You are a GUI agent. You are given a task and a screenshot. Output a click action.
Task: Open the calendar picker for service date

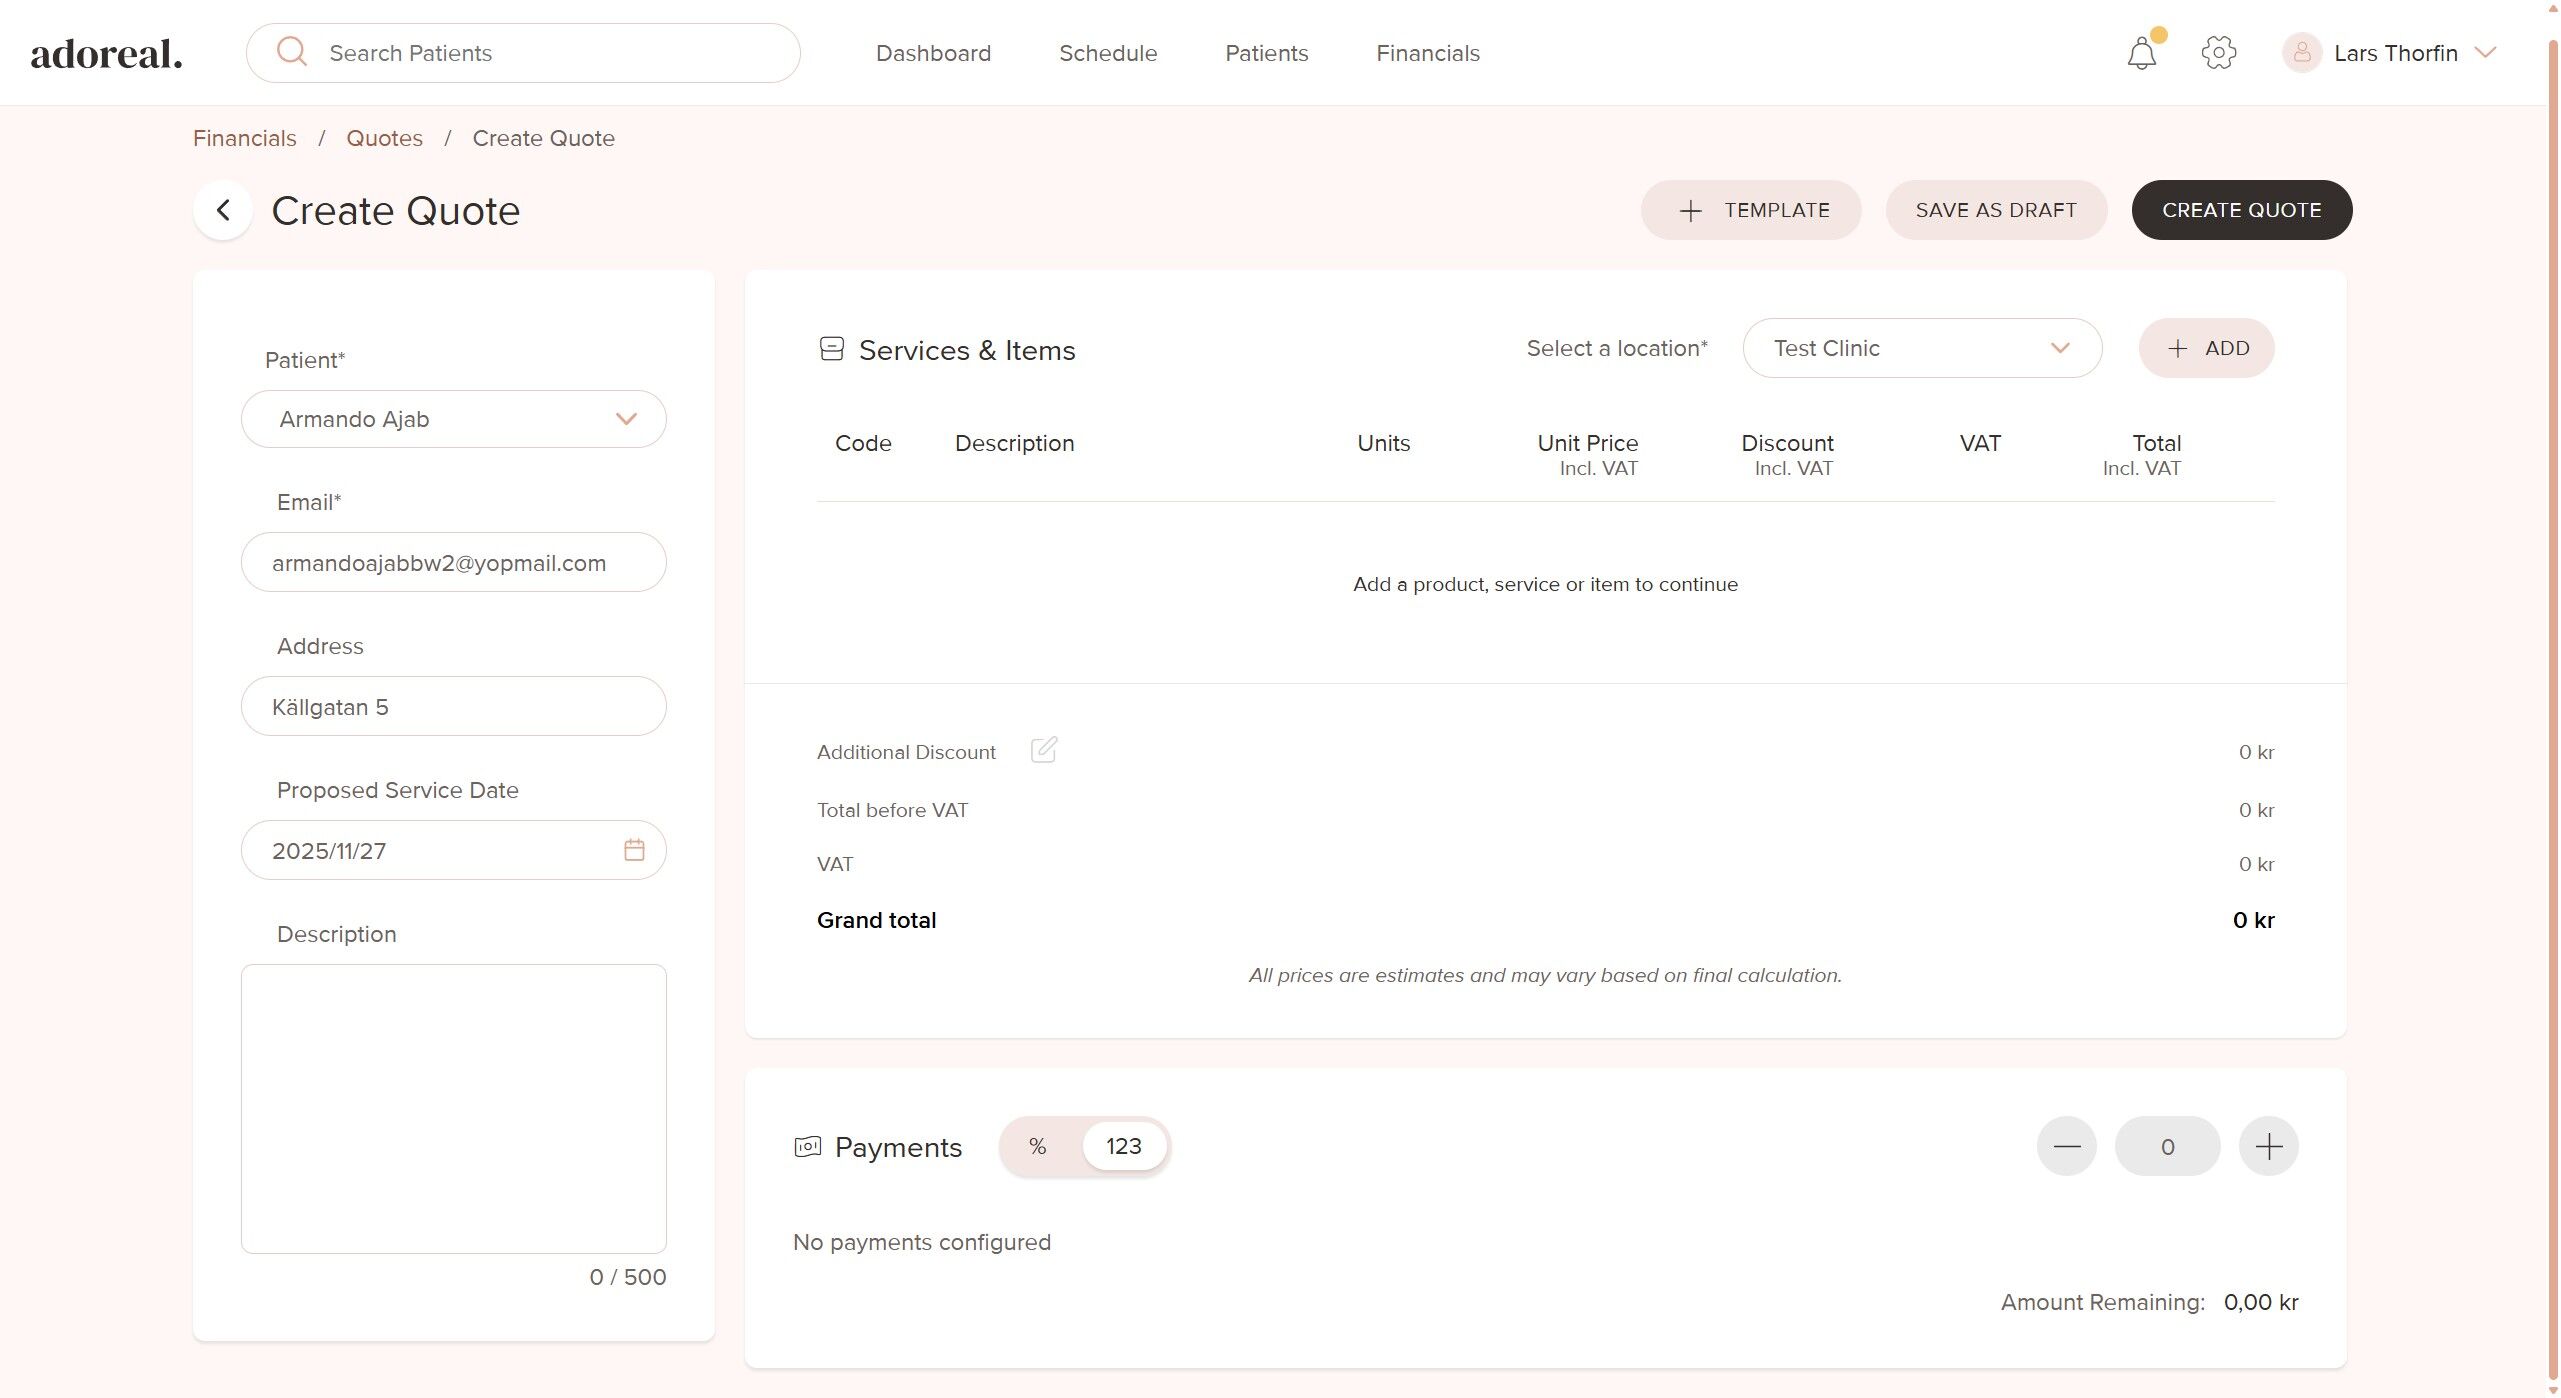point(634,850)
